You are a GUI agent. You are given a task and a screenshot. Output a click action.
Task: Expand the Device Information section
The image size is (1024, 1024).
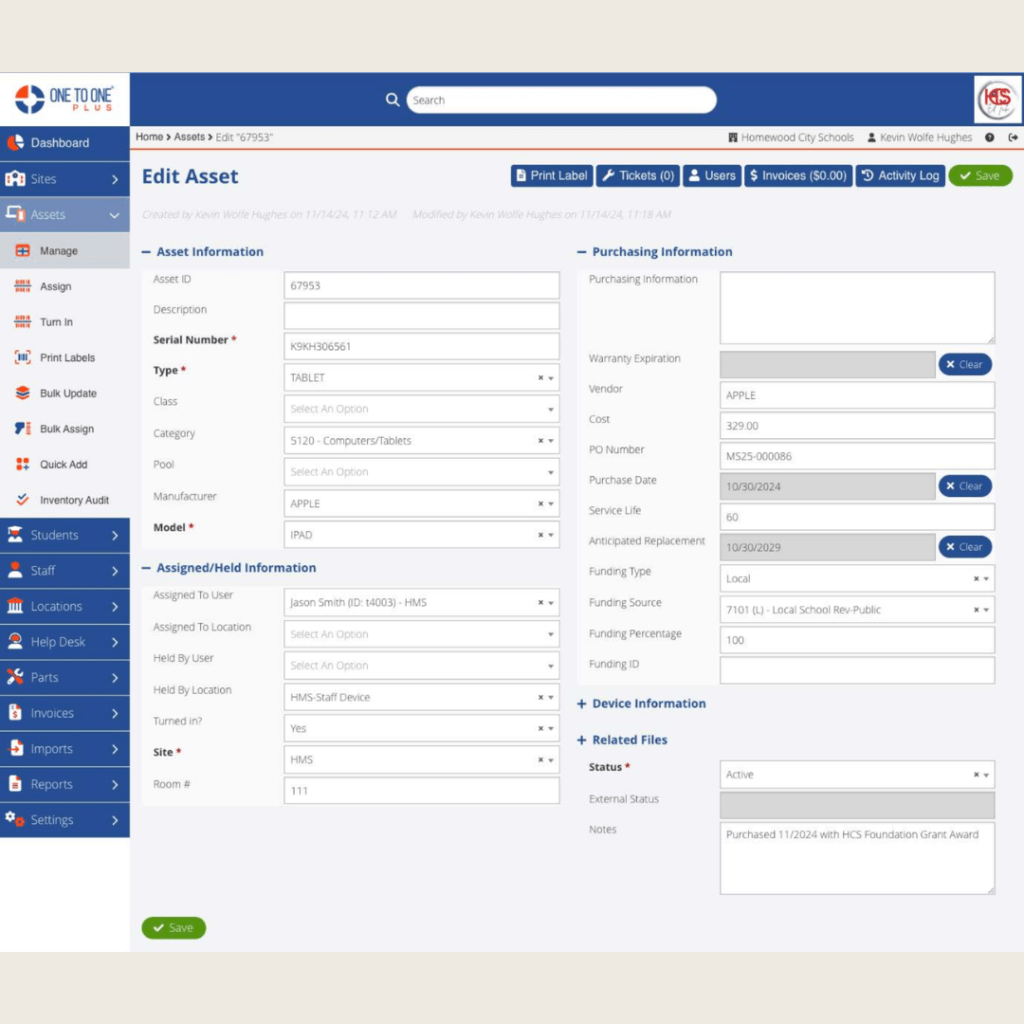(x=641, y=704)
